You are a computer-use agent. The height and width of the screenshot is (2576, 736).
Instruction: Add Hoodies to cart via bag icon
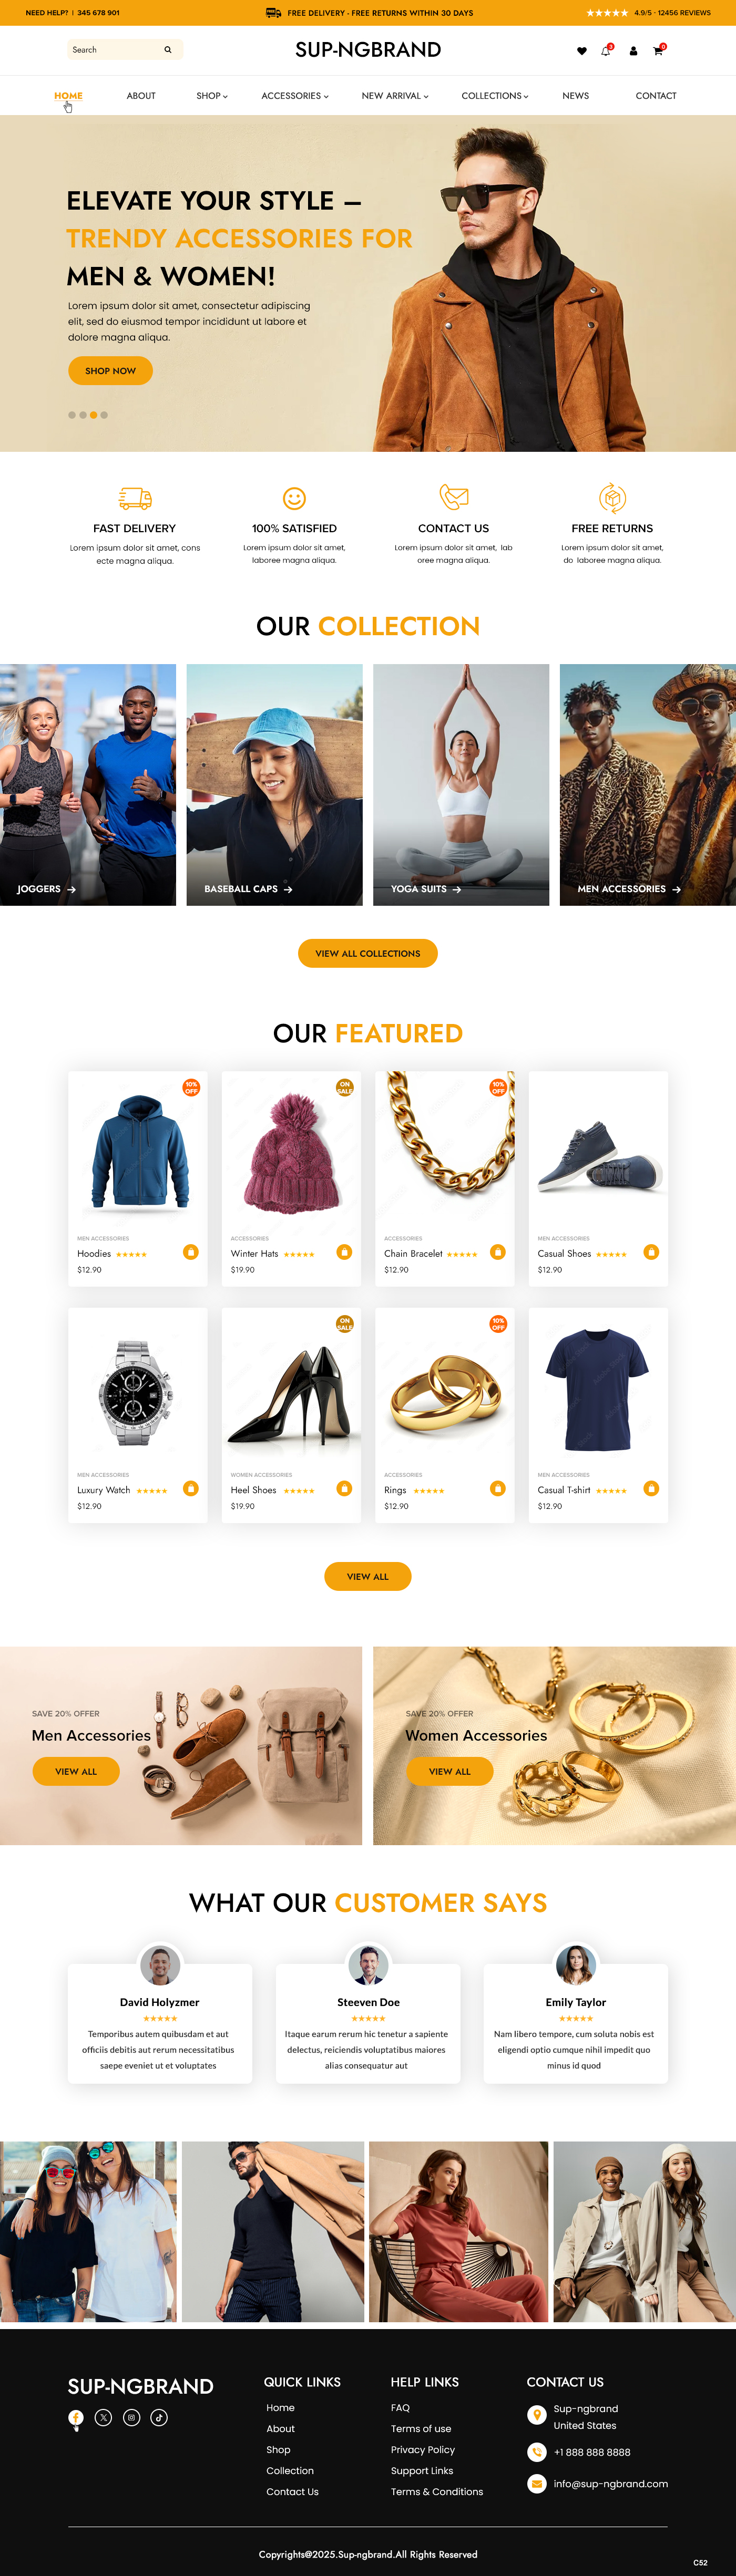pos(191,1252)
